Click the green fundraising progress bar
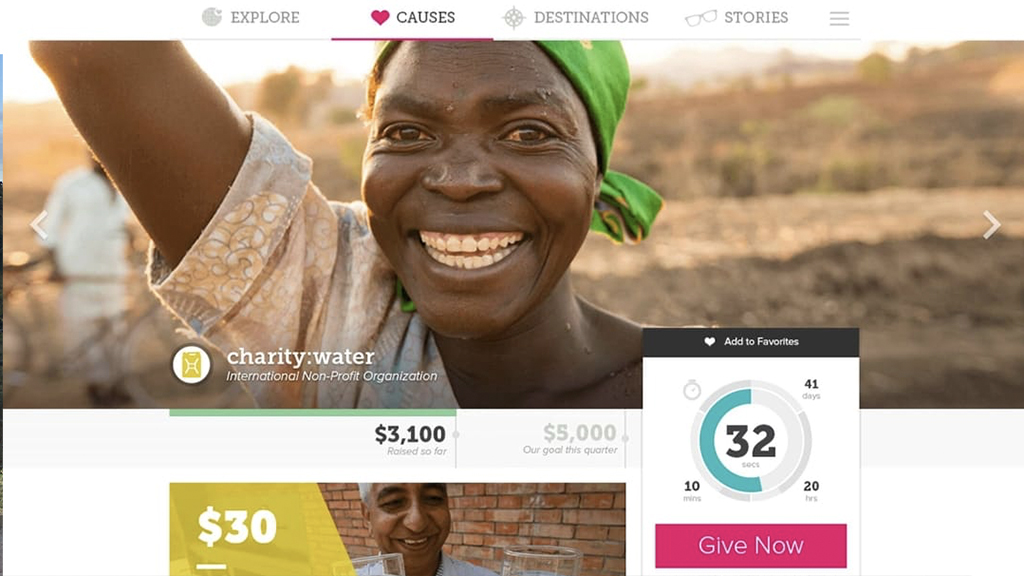1024x576 pixels. pos(313,412)
